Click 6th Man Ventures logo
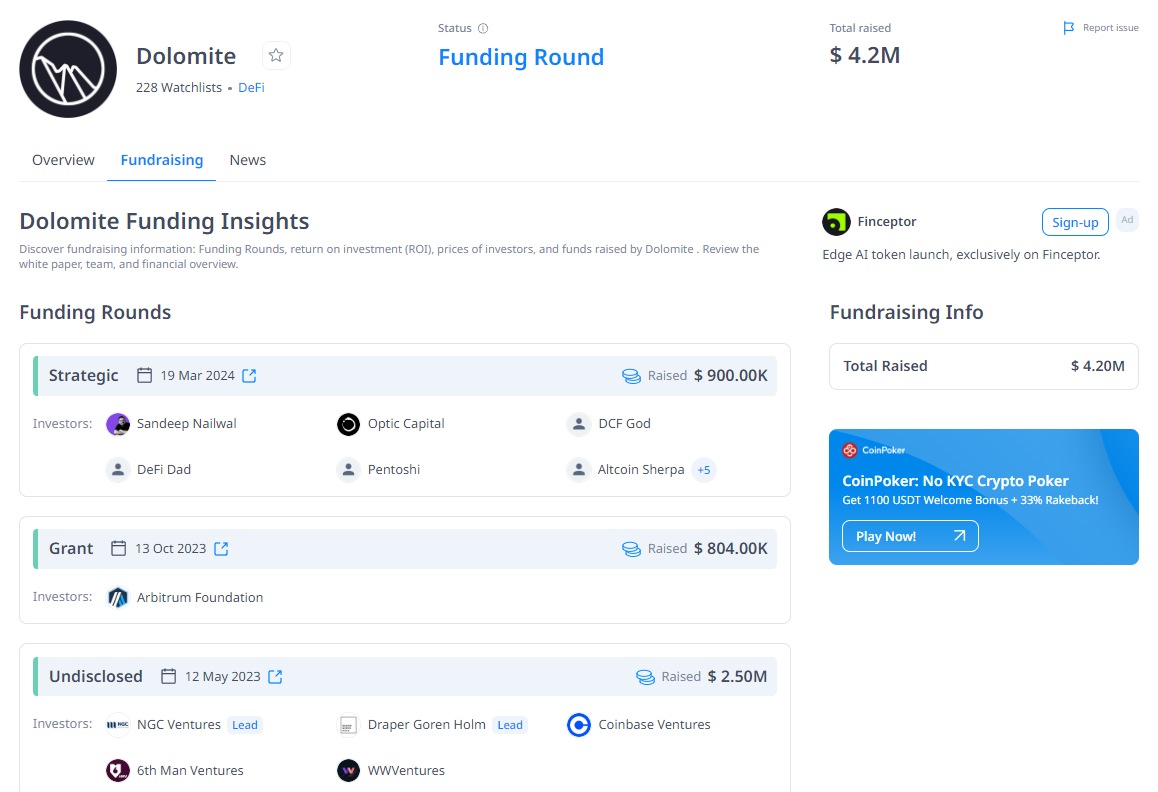 point(118,771)
